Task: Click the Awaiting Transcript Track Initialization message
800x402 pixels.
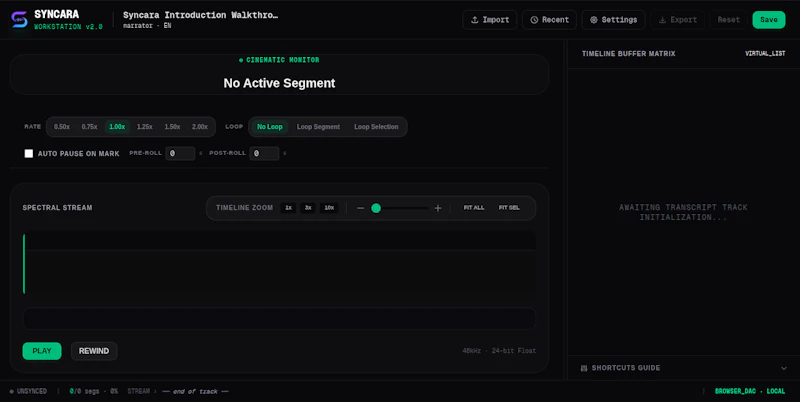Action: pyautogui.click(x=683, y=212)
